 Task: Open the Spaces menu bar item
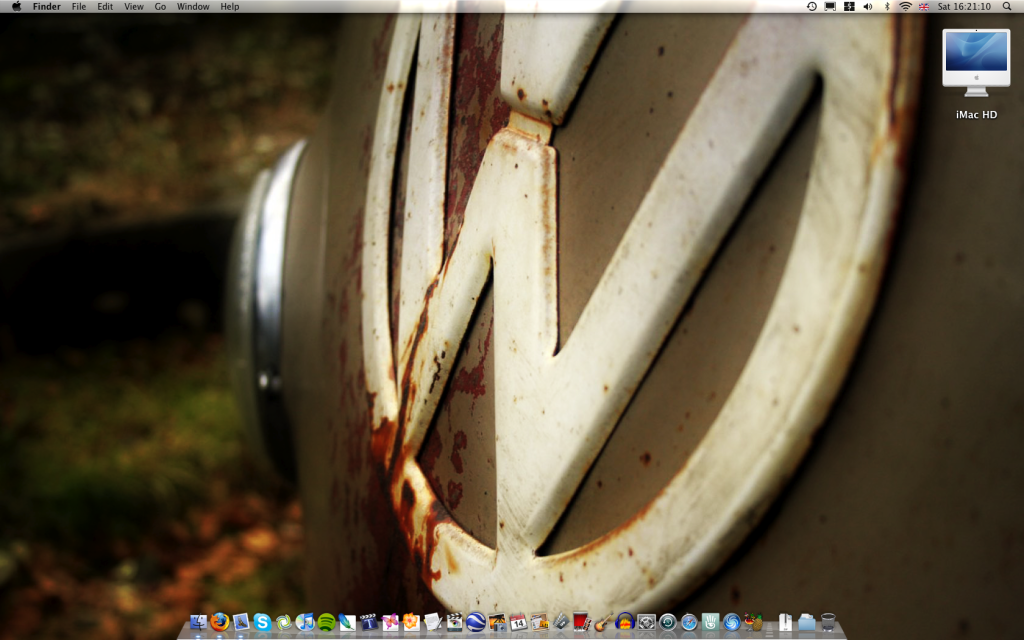click(x=849, y=7)
